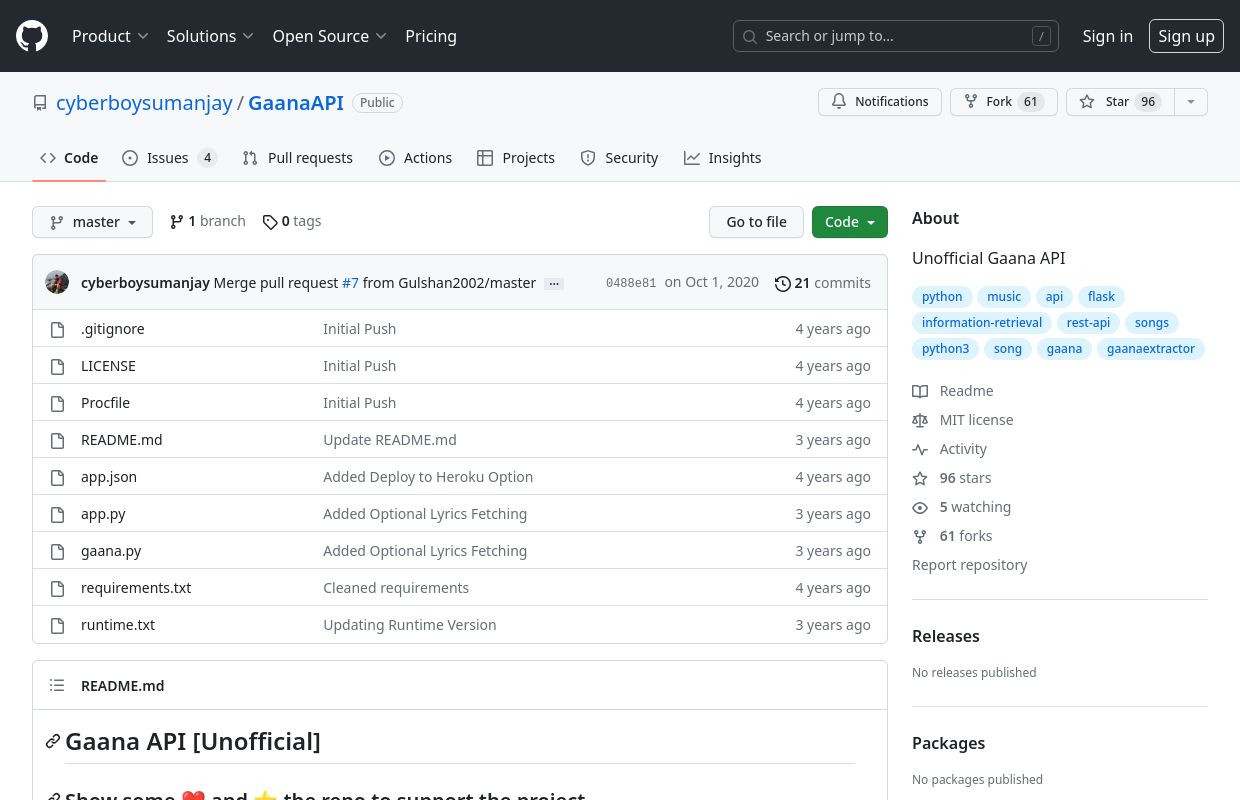Open the Releases section heading
The height and width of the screenshot is (800, 1240).
945,636
